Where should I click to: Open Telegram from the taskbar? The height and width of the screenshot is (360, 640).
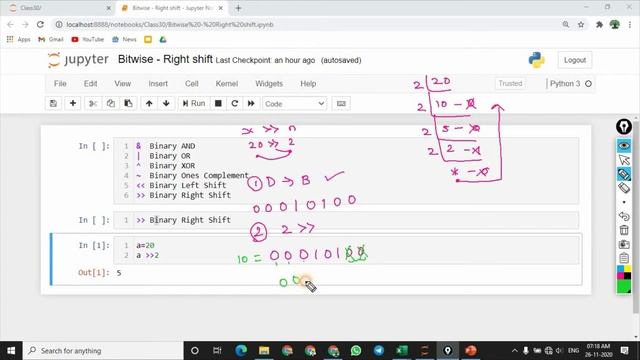point(379,351)
